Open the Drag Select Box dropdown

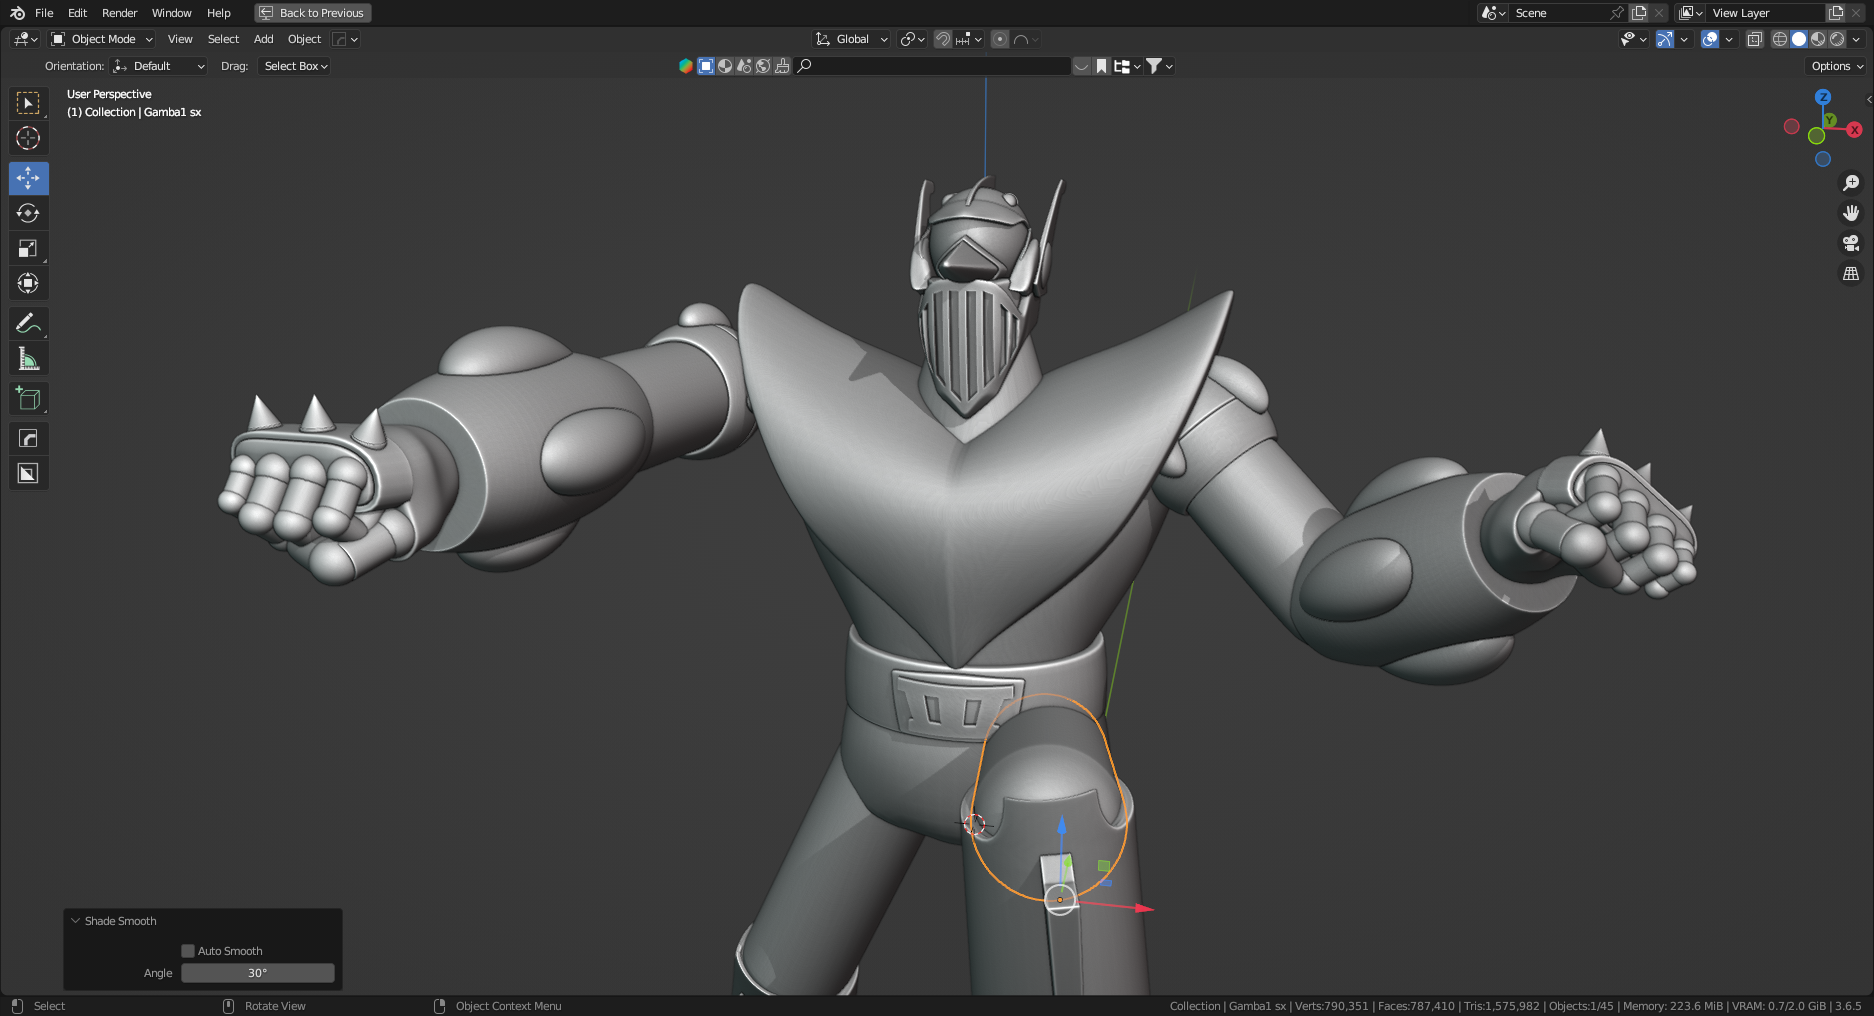[295, 66]
